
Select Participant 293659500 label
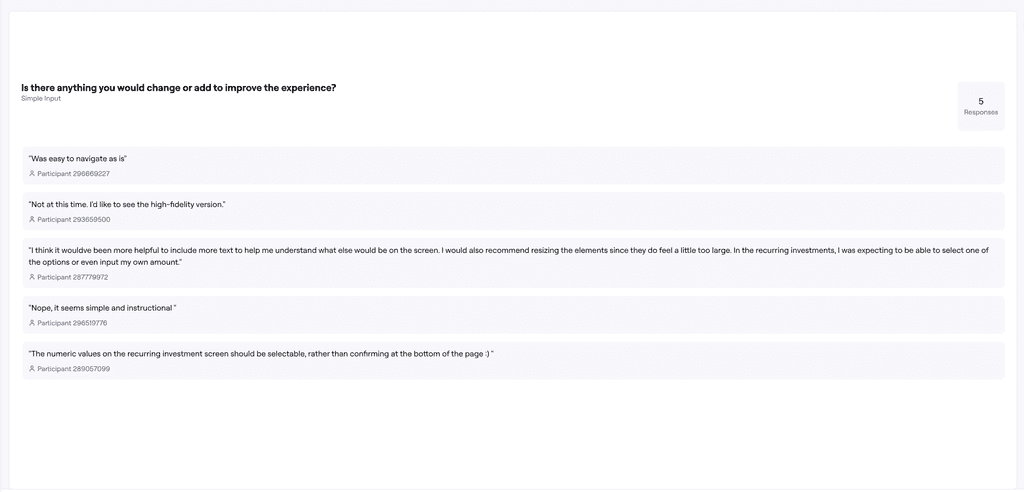pos(74,220)
